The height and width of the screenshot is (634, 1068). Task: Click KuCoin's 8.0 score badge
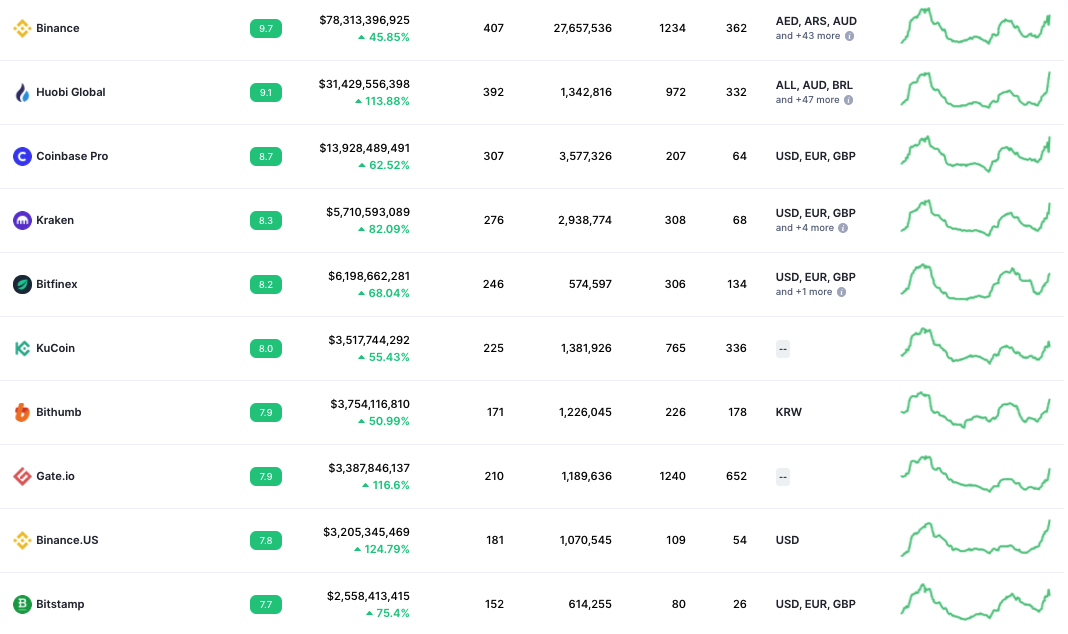click(266, 349)
